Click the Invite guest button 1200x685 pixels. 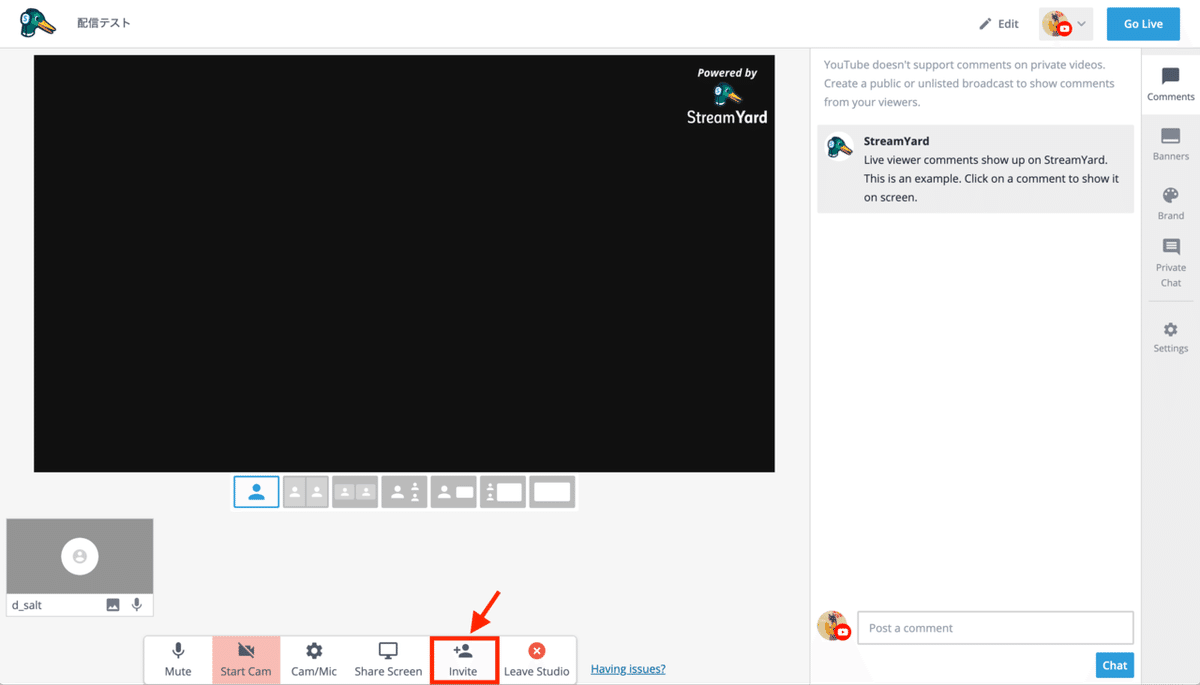click(463, 660)
